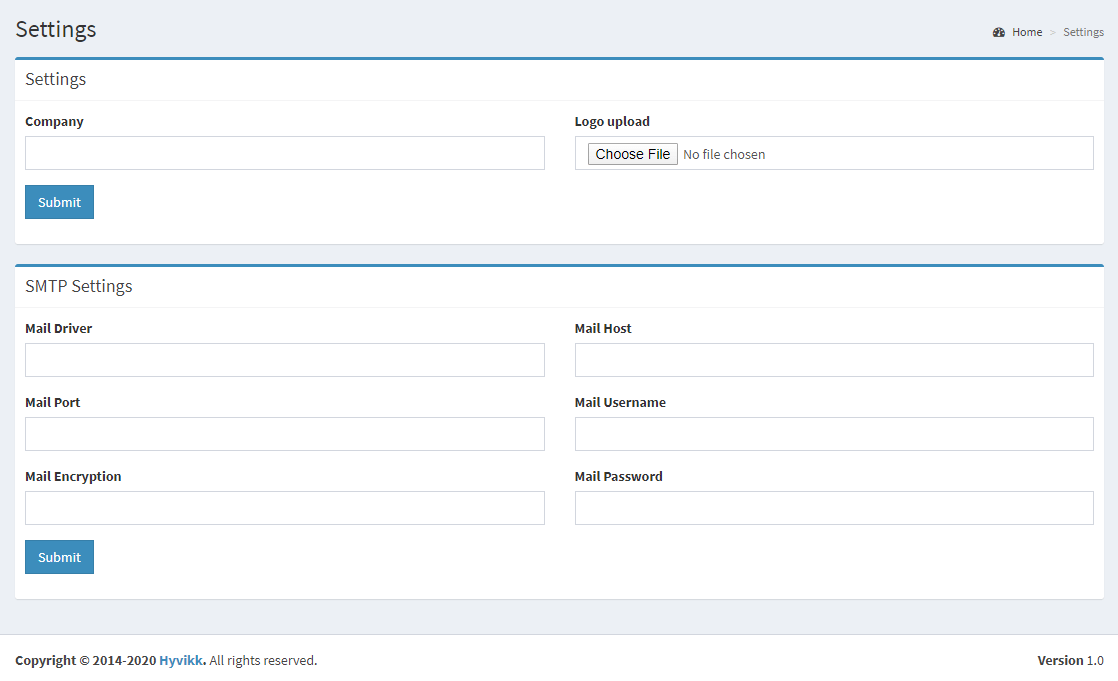Click the Settings breadcrumb text
Screen dimensions: 1118x681
(1083, 32)
